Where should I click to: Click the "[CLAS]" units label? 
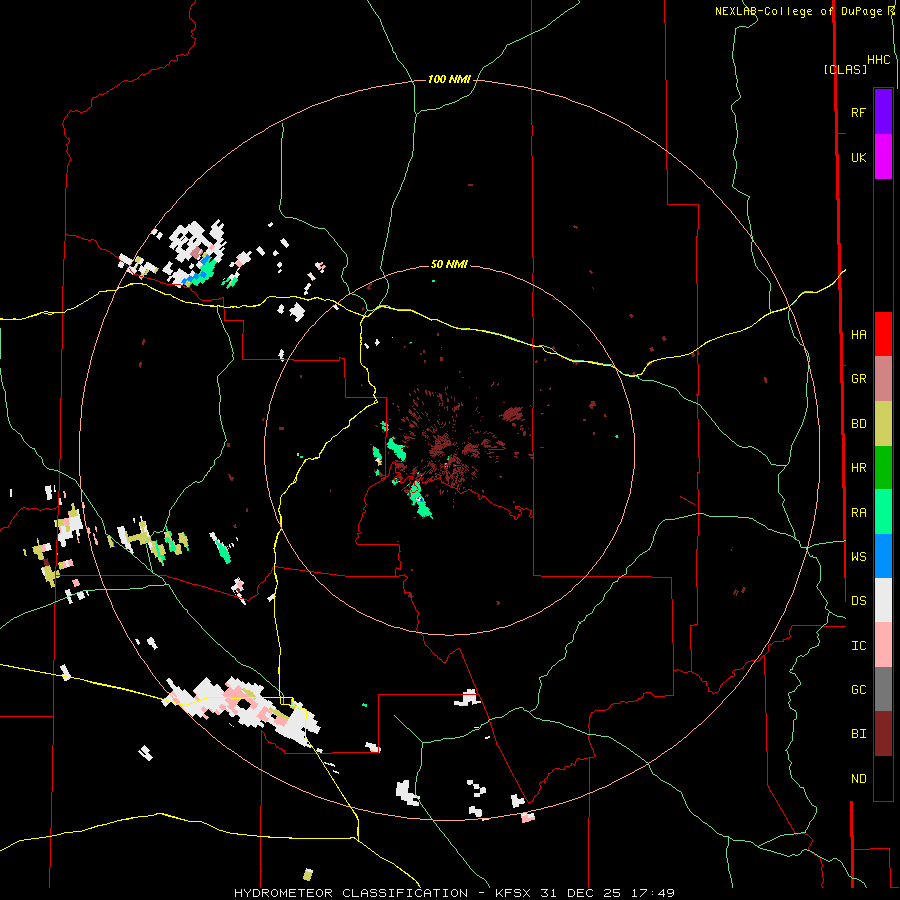[845, 69]
